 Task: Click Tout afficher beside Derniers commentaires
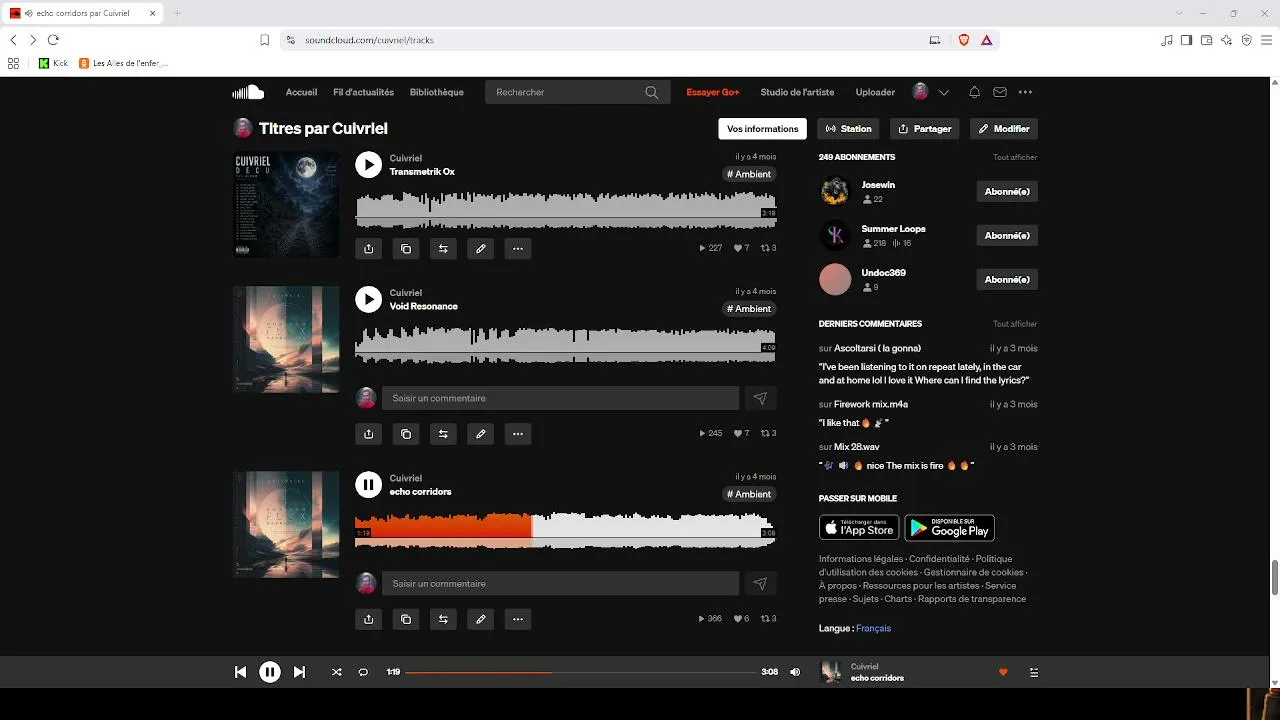[x=1015, y=324]
